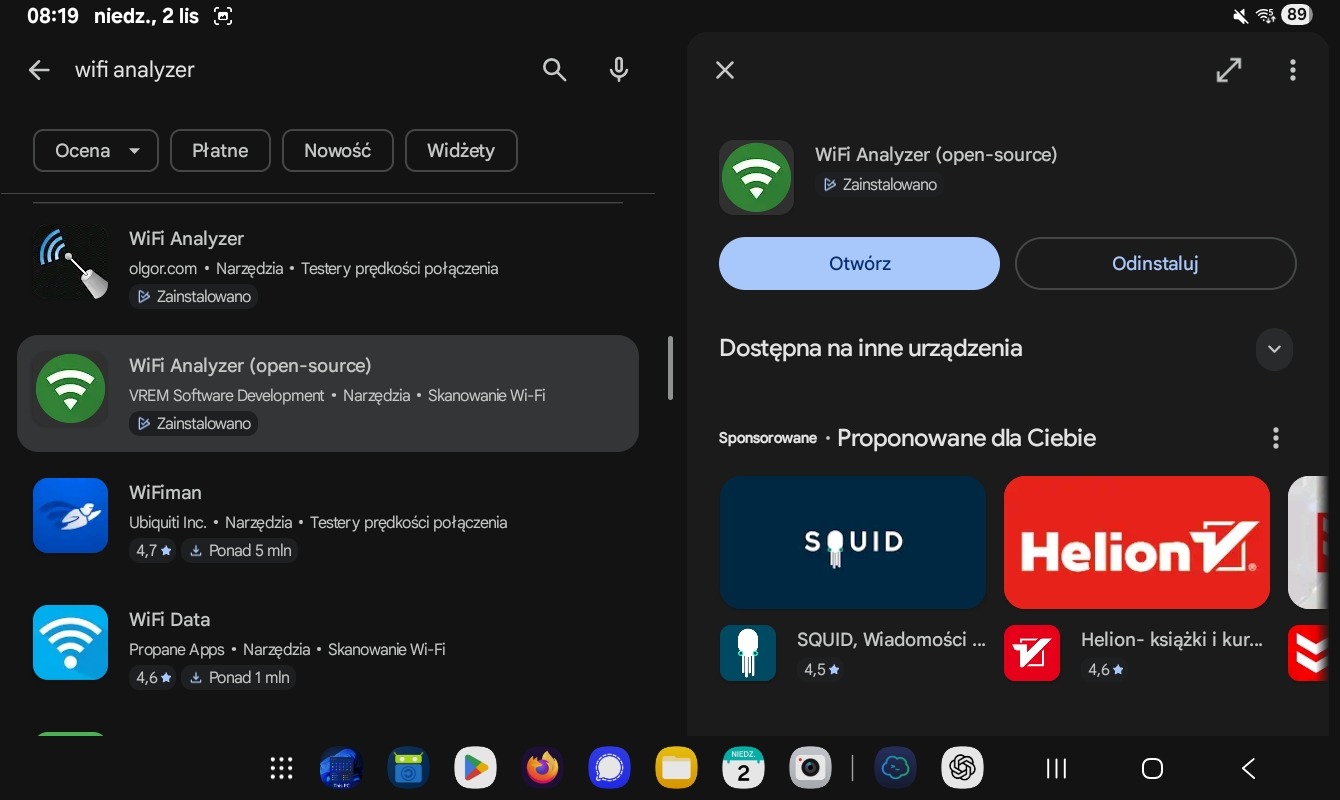Open the app drawer grid icon
The height and width of the screenshot is (800, 1340).
coord(282,768)
